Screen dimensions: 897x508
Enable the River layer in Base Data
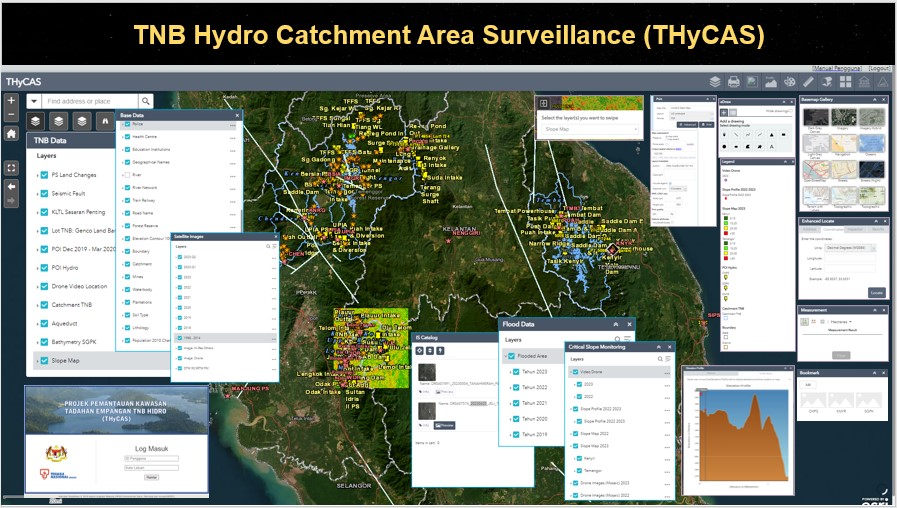[128, 175]
